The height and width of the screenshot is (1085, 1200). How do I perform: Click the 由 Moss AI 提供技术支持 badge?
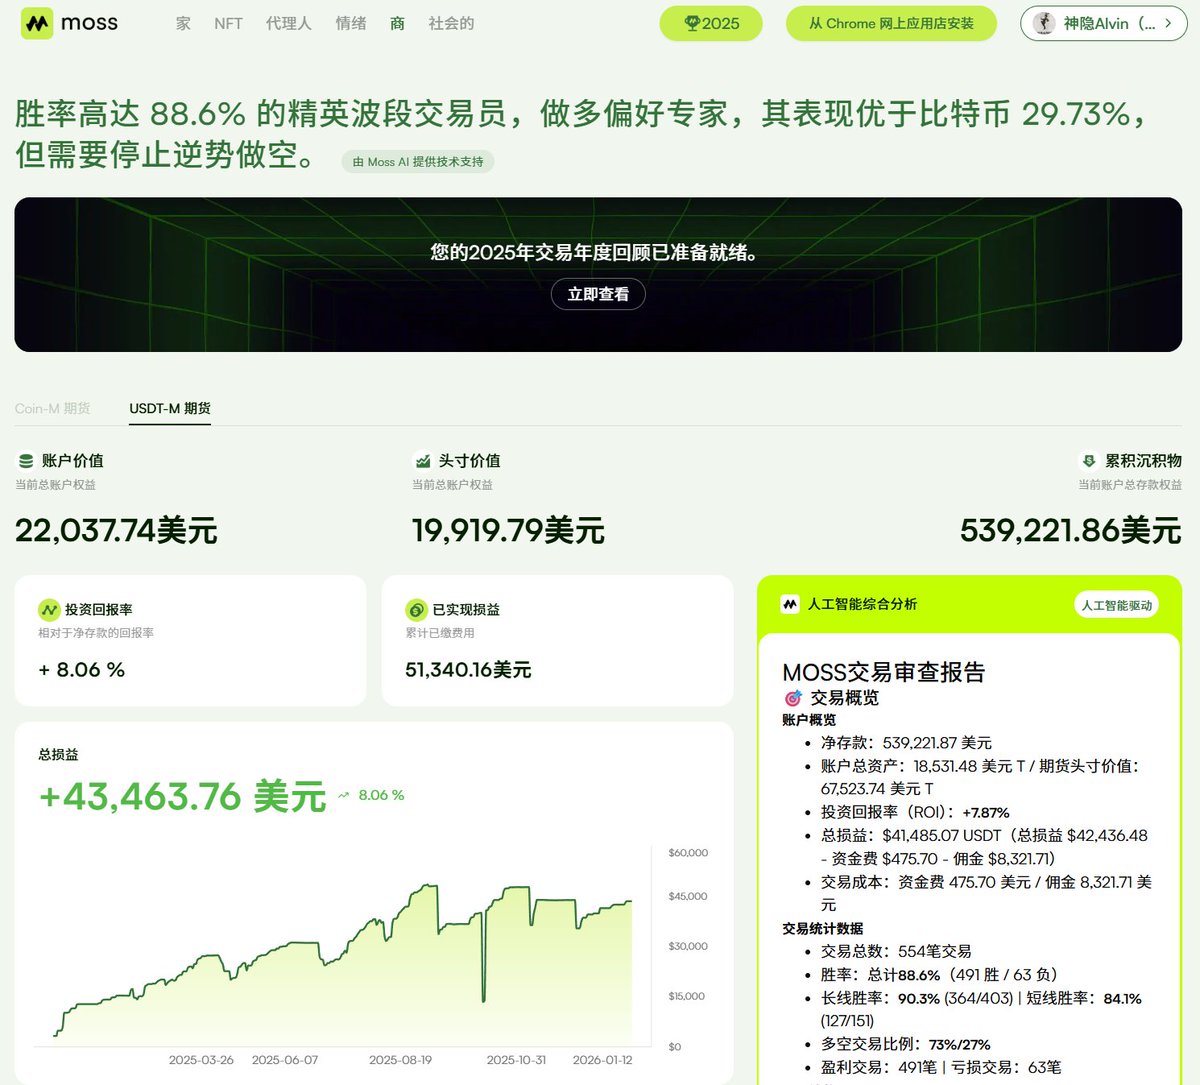tap(418, 161)
